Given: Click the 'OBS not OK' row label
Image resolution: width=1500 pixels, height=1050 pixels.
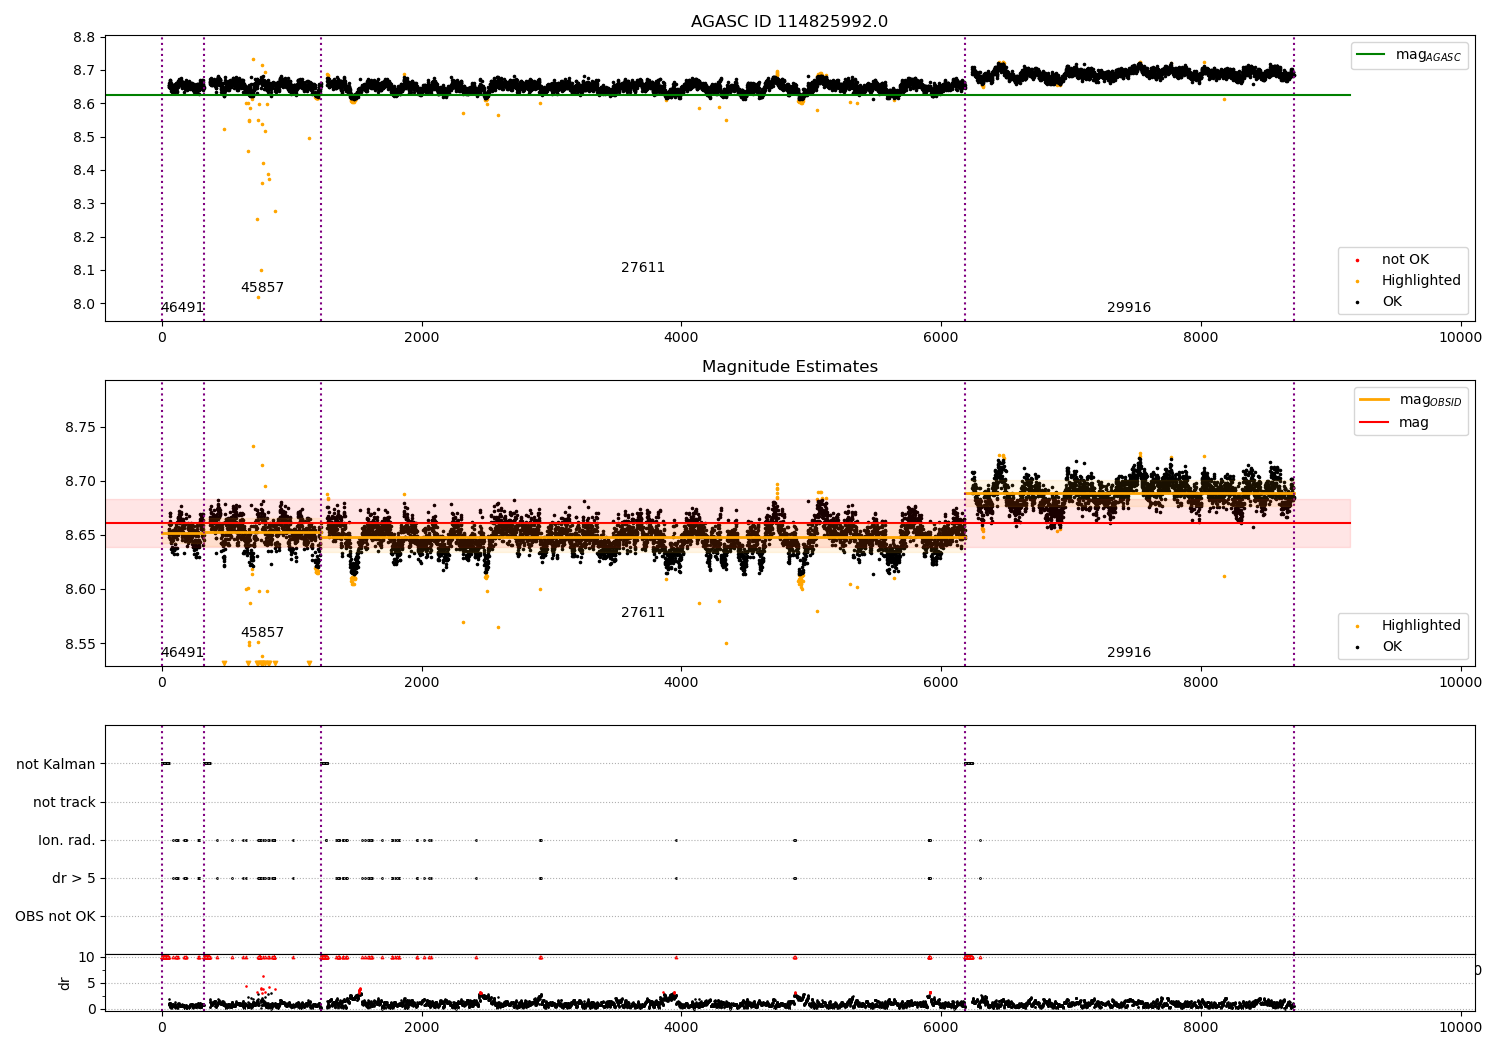Looking at the screenshot, I should coord(55,916).
